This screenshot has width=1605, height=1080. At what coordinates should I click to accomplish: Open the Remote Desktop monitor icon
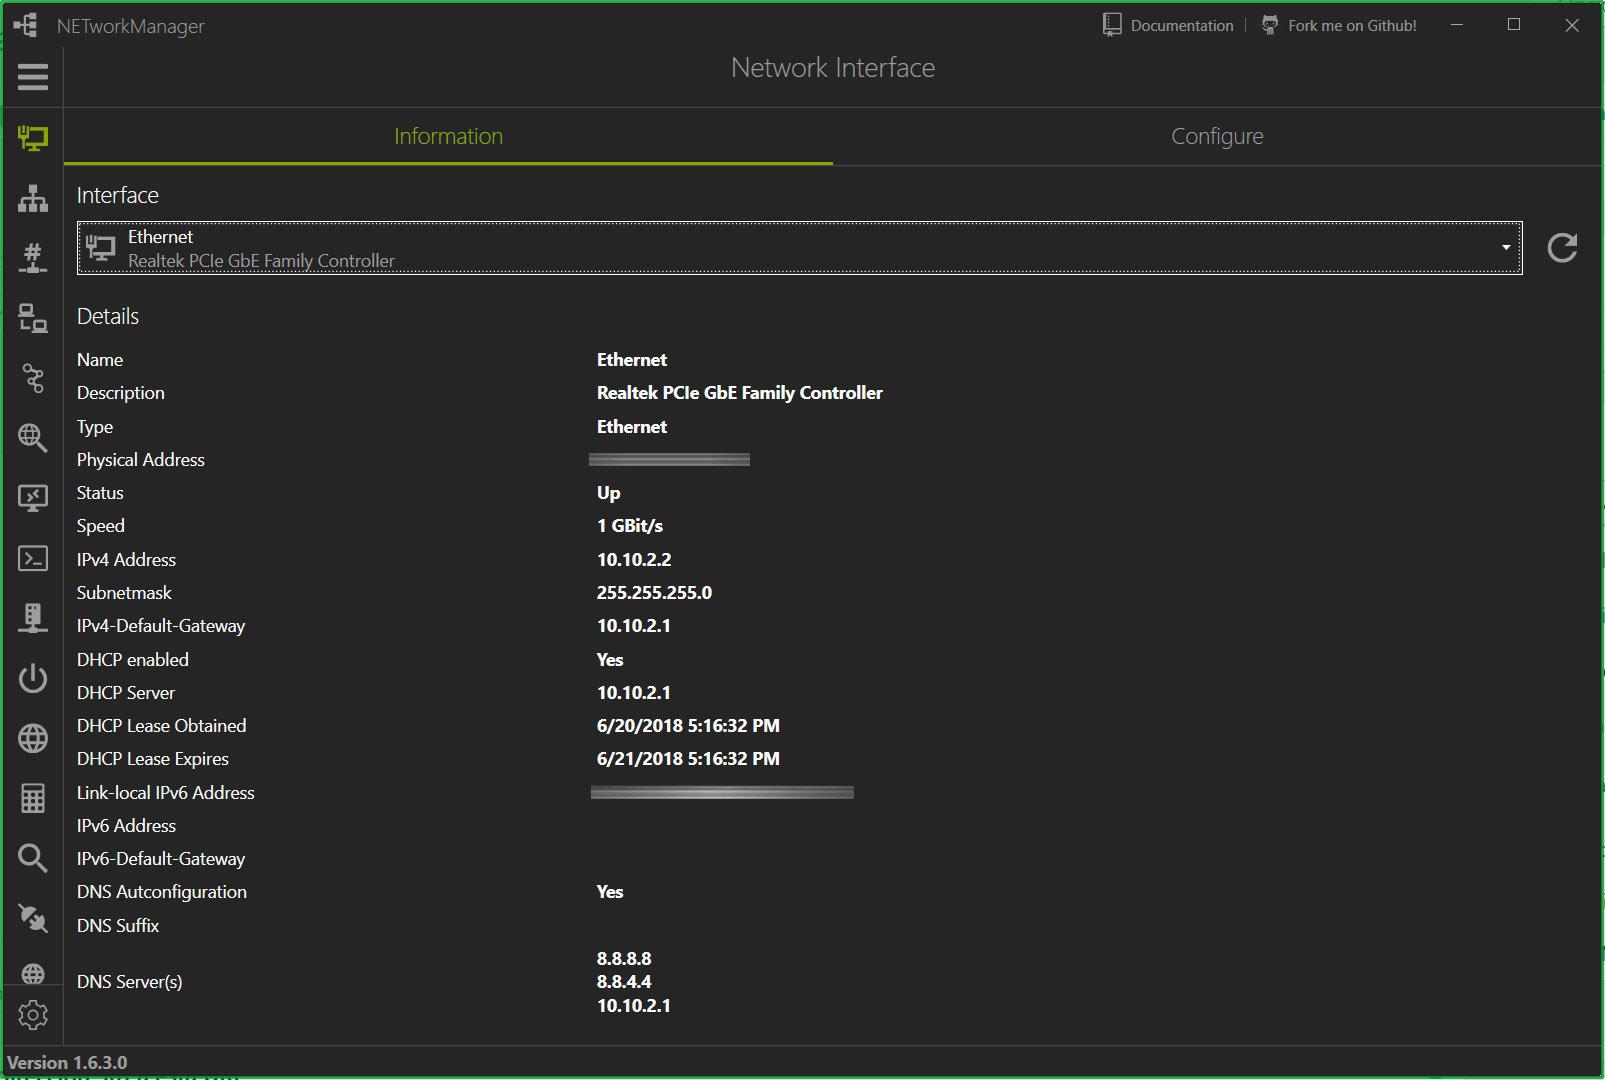coord(32,497)
